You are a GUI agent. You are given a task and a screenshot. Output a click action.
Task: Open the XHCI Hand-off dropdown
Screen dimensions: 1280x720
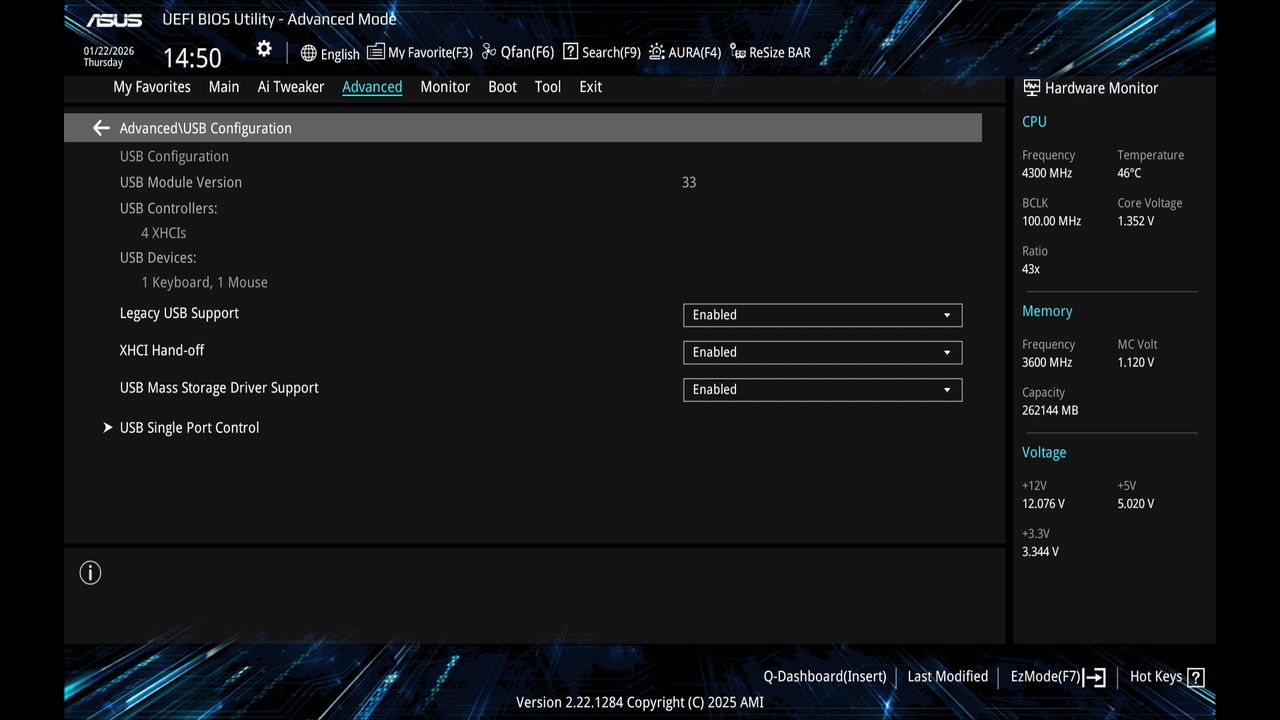pyautogui.click(x=821, y=352)
